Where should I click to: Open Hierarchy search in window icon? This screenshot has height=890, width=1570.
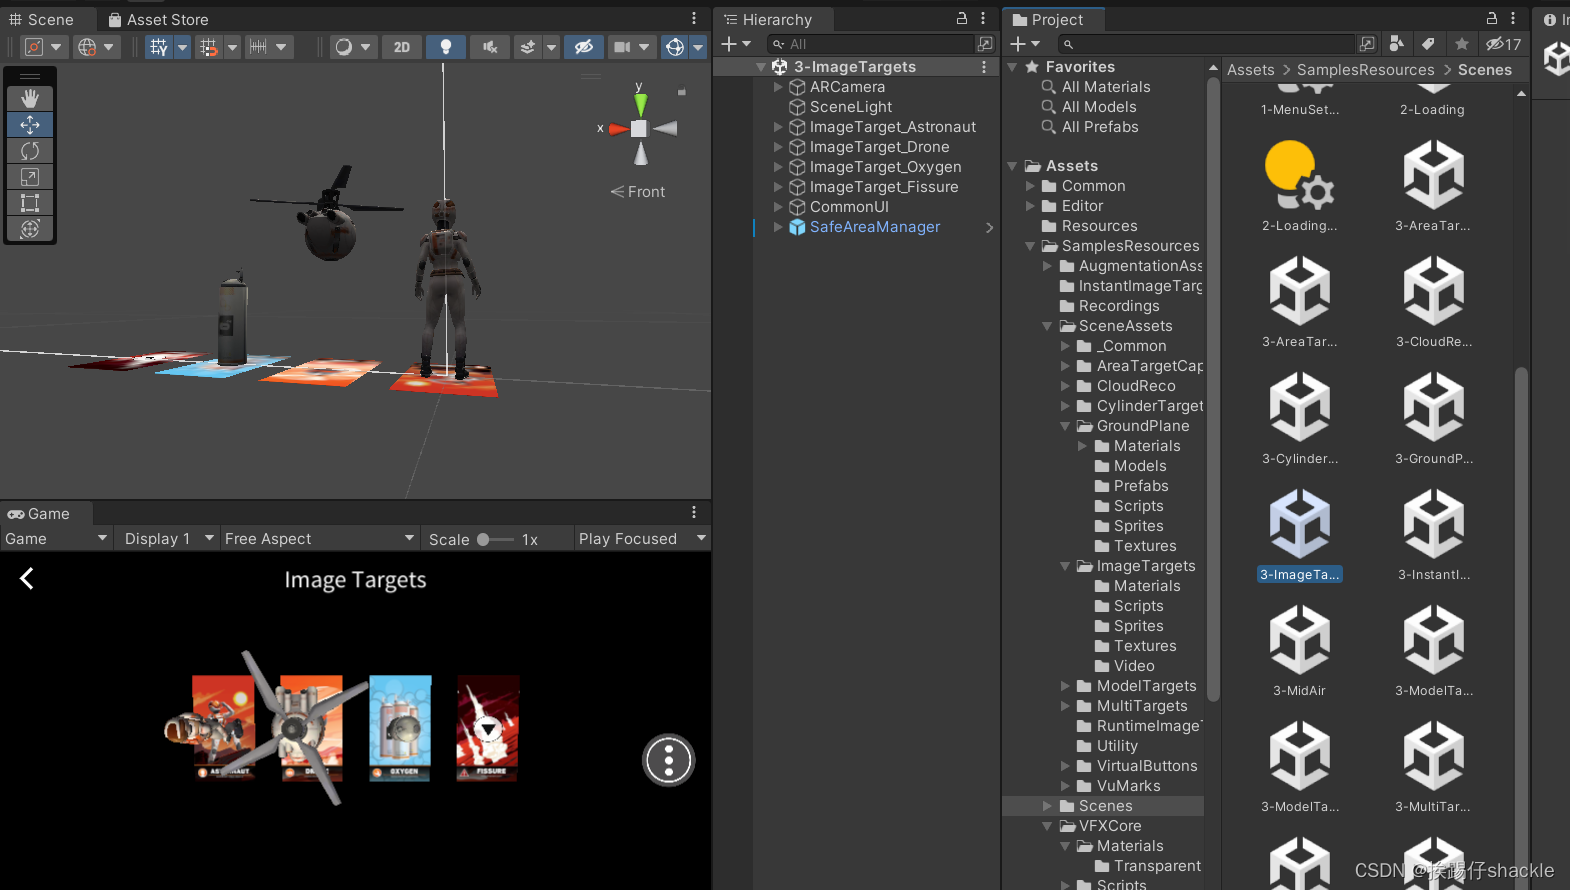(985, 44)
